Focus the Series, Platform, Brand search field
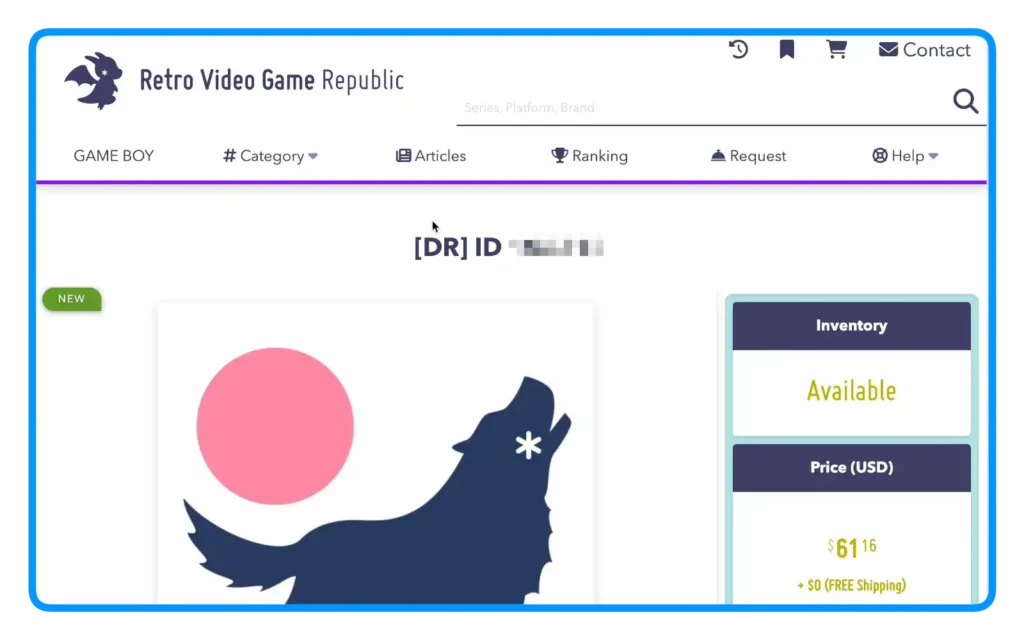The height and width of the screenshot is (640, 1024). (x=700, y=108)
